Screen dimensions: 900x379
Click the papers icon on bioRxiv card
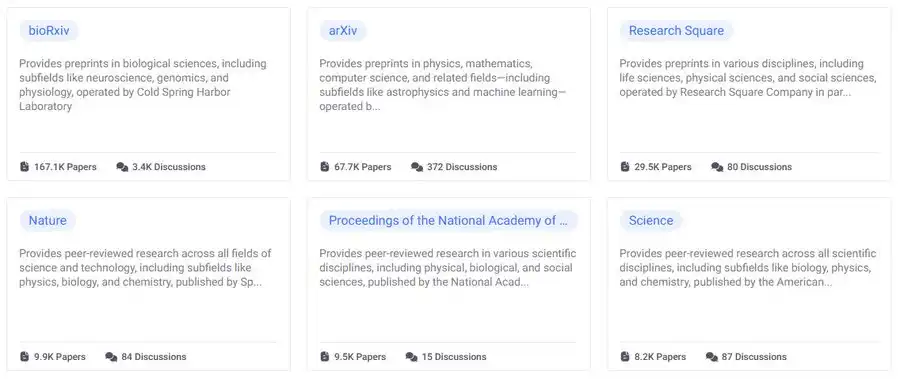point(24,167)
